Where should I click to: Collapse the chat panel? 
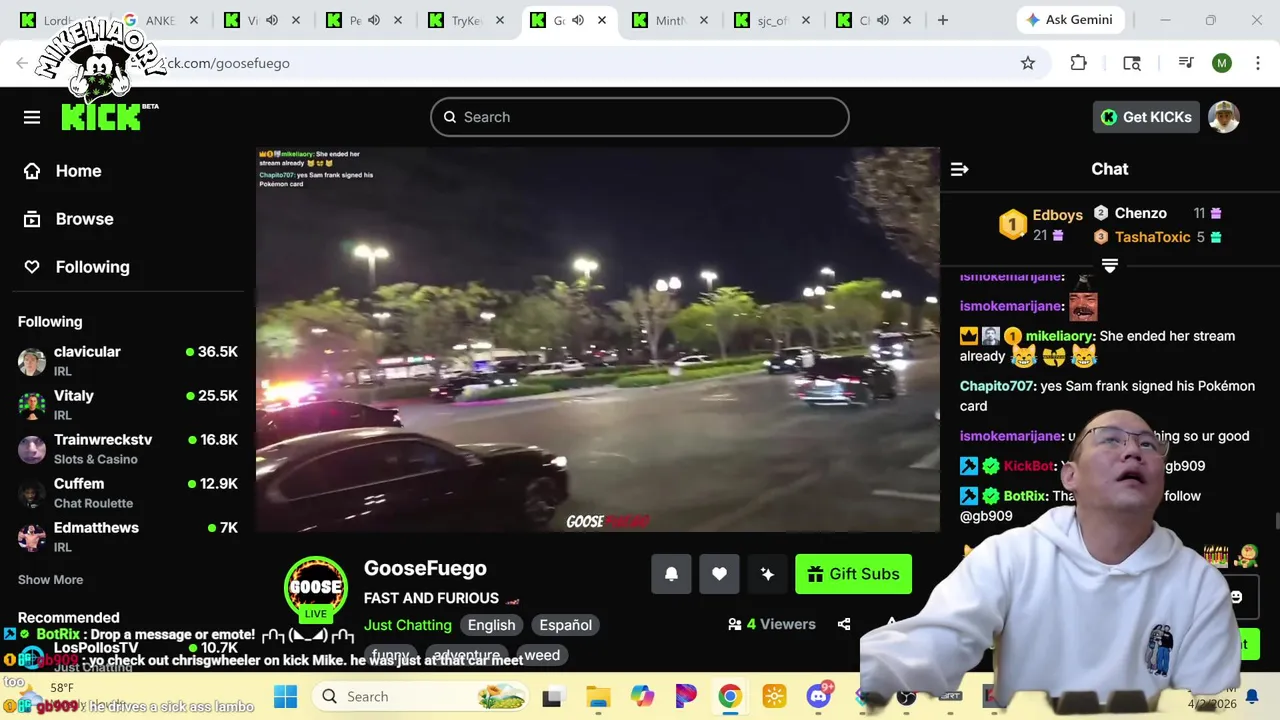pos(959,169)
